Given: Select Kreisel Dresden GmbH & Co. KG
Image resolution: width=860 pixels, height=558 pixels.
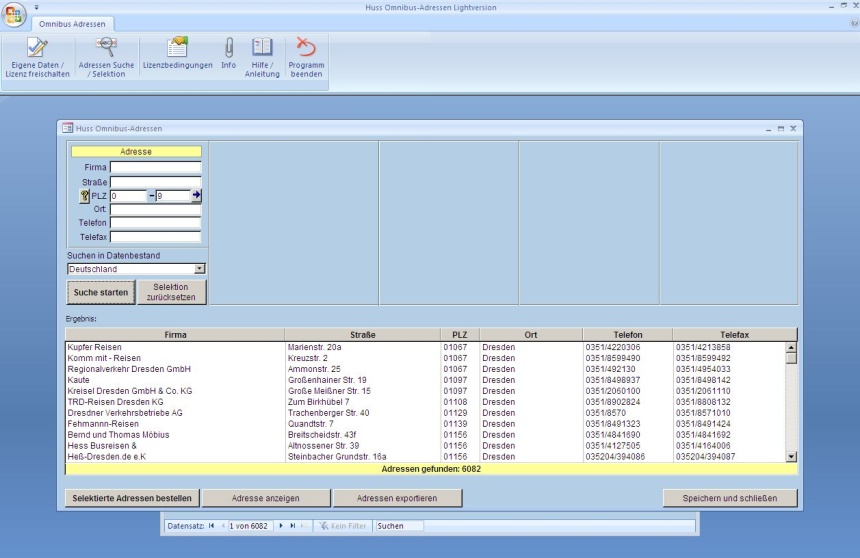Looking at the screenshot, I should 425,391.
